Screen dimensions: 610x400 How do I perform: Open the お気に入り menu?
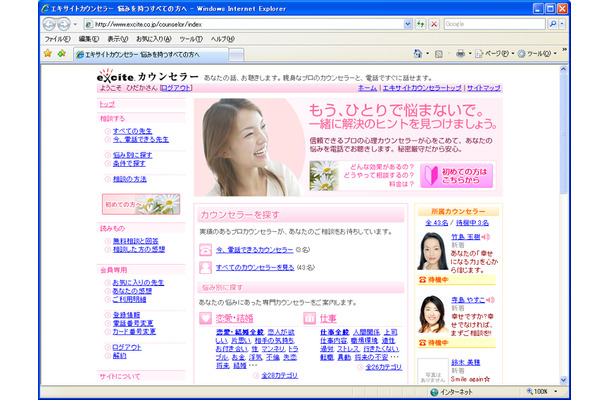[154, 39]
